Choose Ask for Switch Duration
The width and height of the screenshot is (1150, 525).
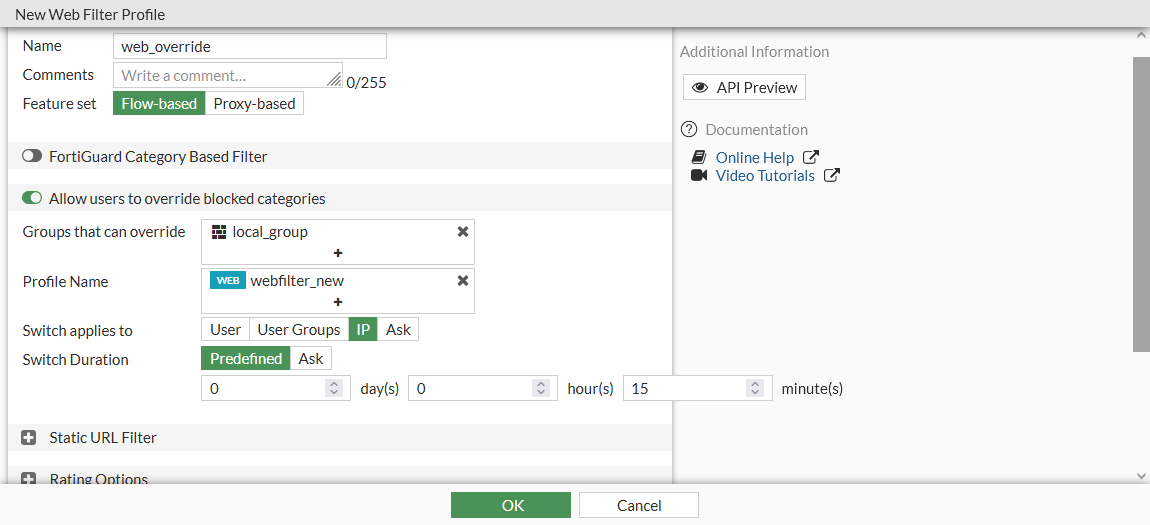tap(311, 359)
